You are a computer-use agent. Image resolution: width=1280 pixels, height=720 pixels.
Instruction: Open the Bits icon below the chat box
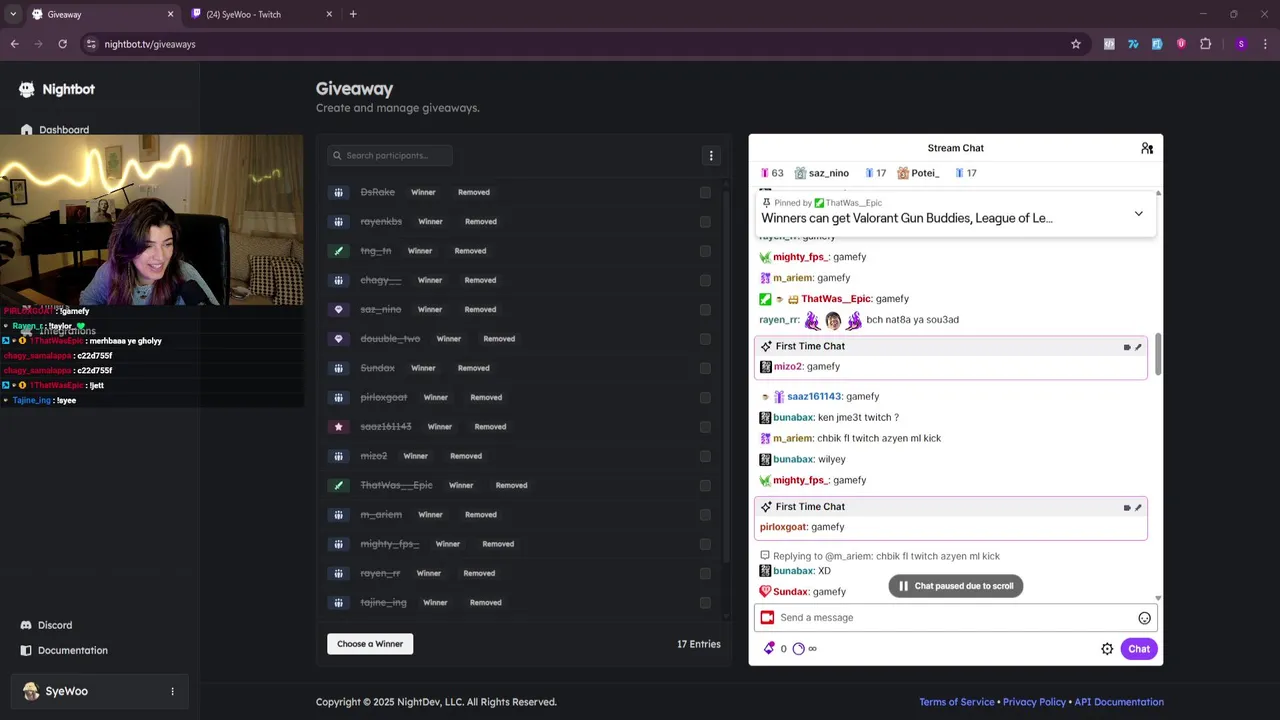pos(769,649)
